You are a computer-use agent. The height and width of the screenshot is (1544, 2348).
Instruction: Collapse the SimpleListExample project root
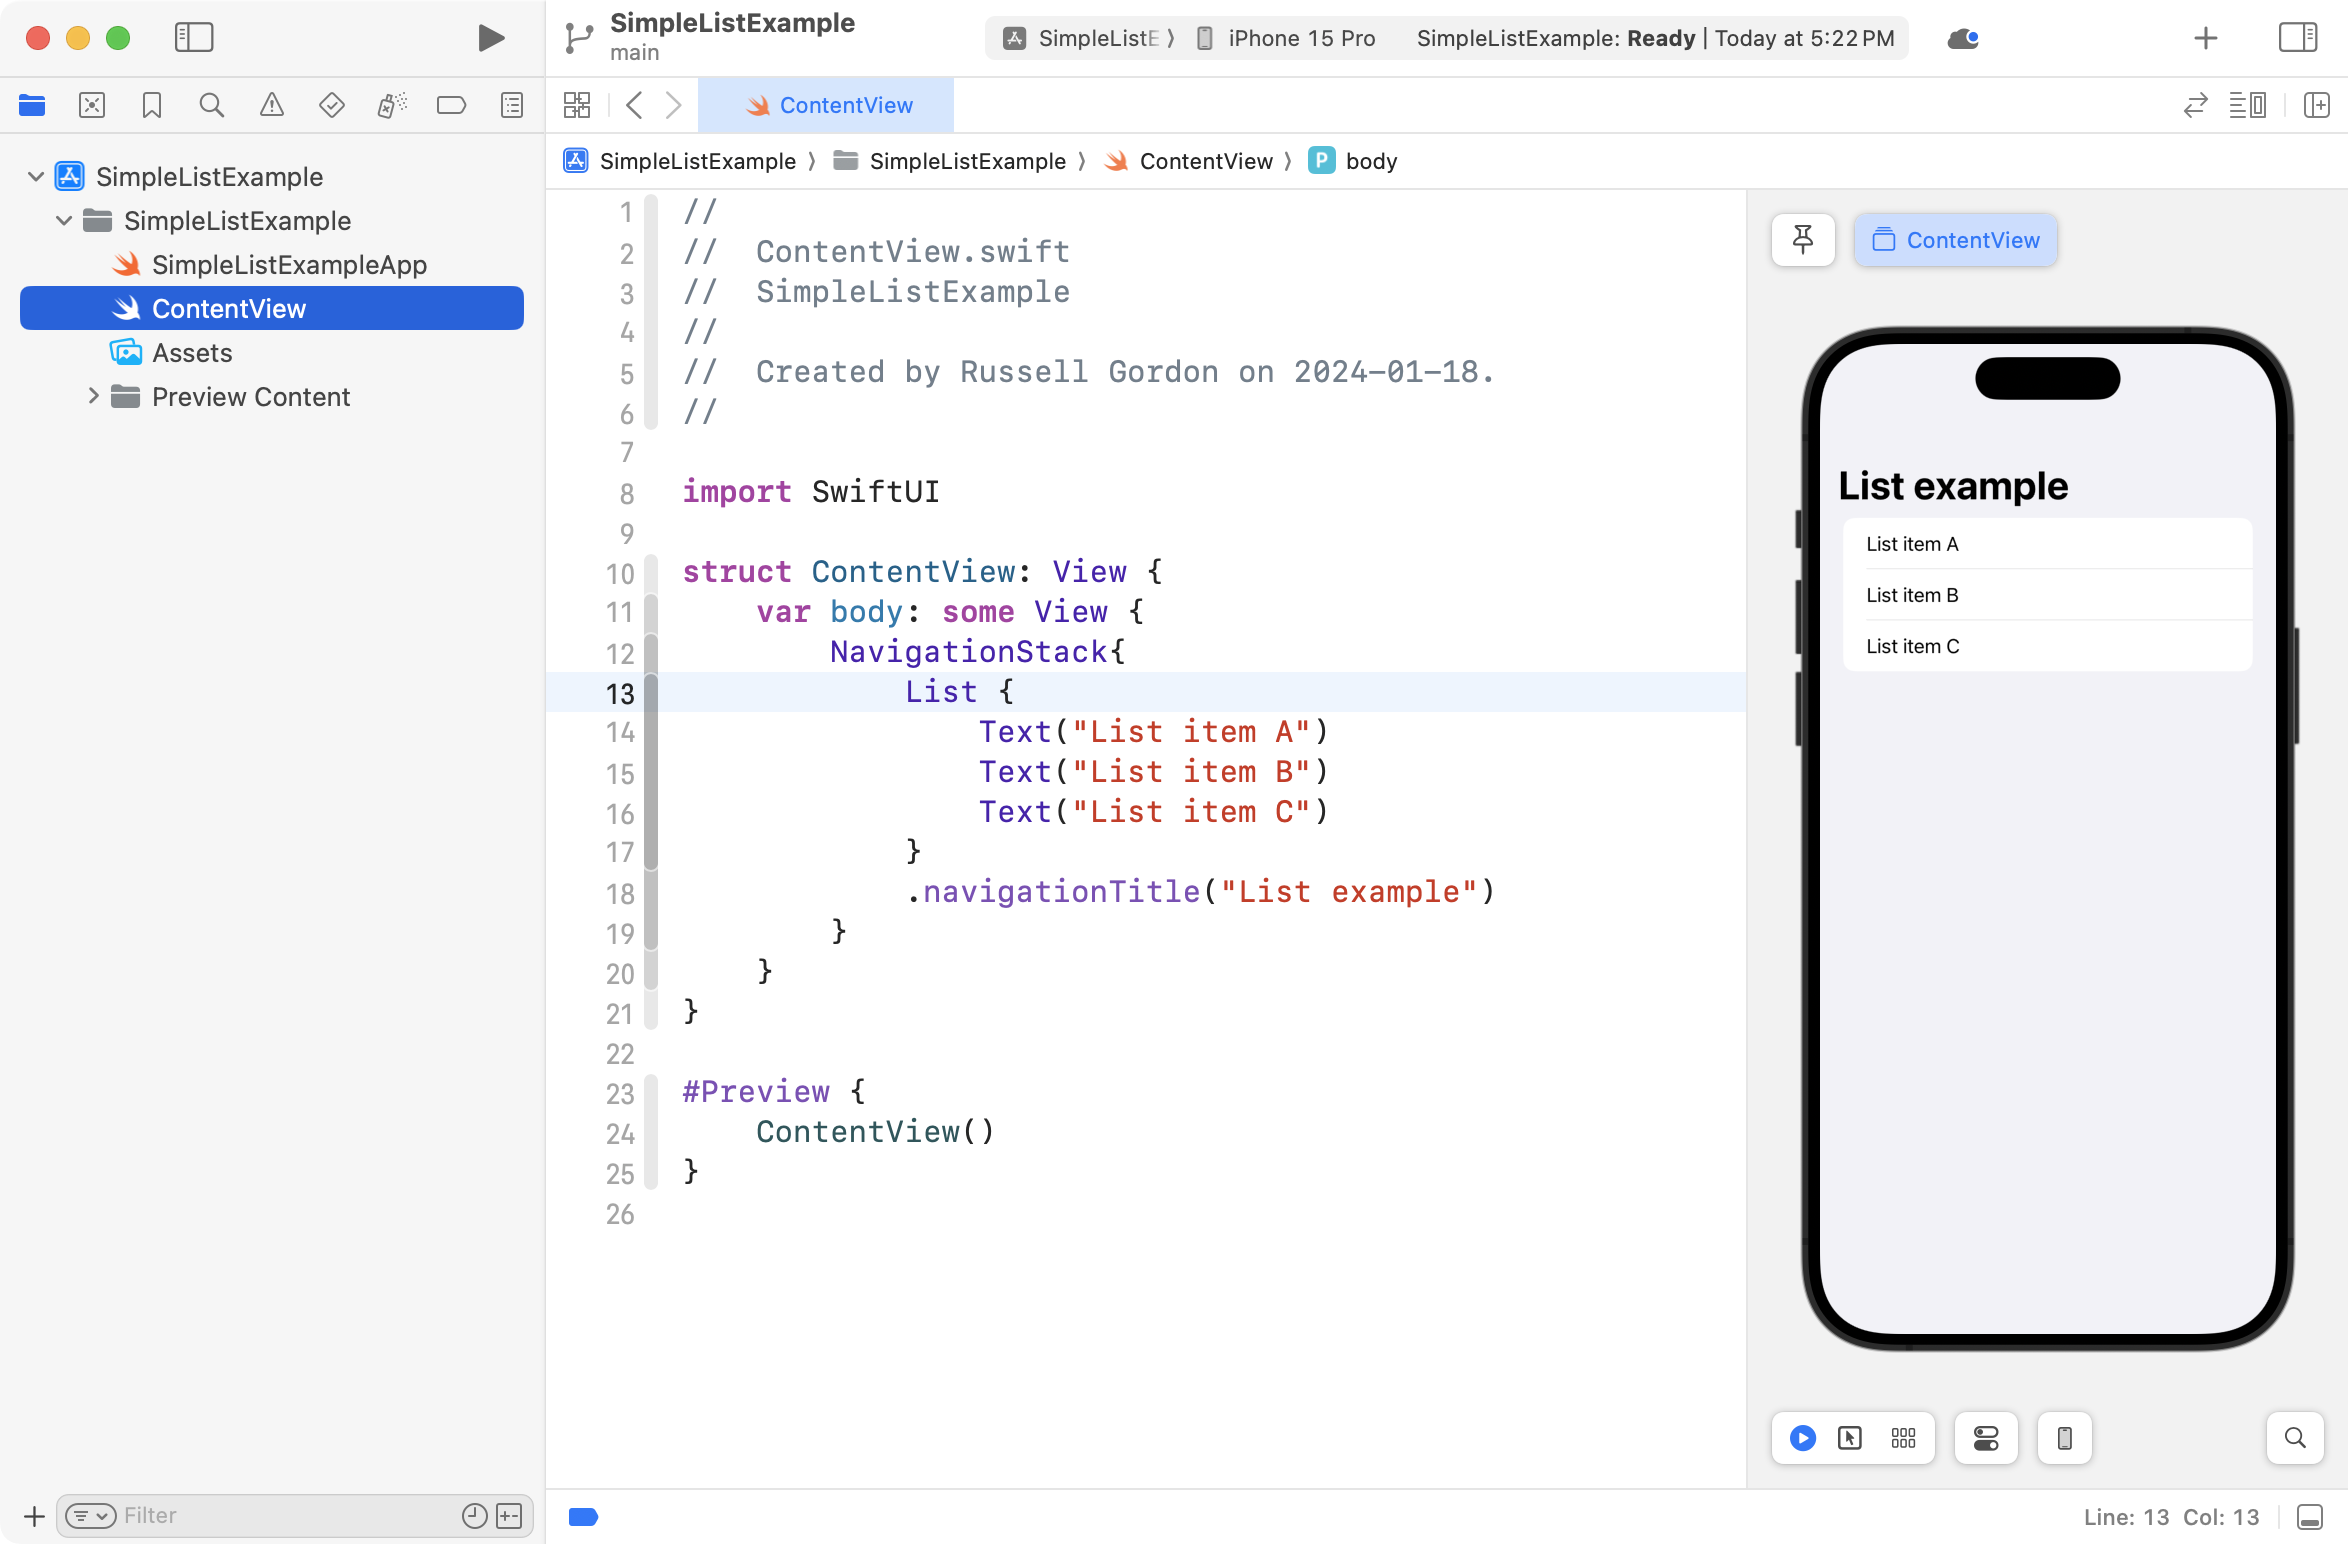[x=36, y=177]
